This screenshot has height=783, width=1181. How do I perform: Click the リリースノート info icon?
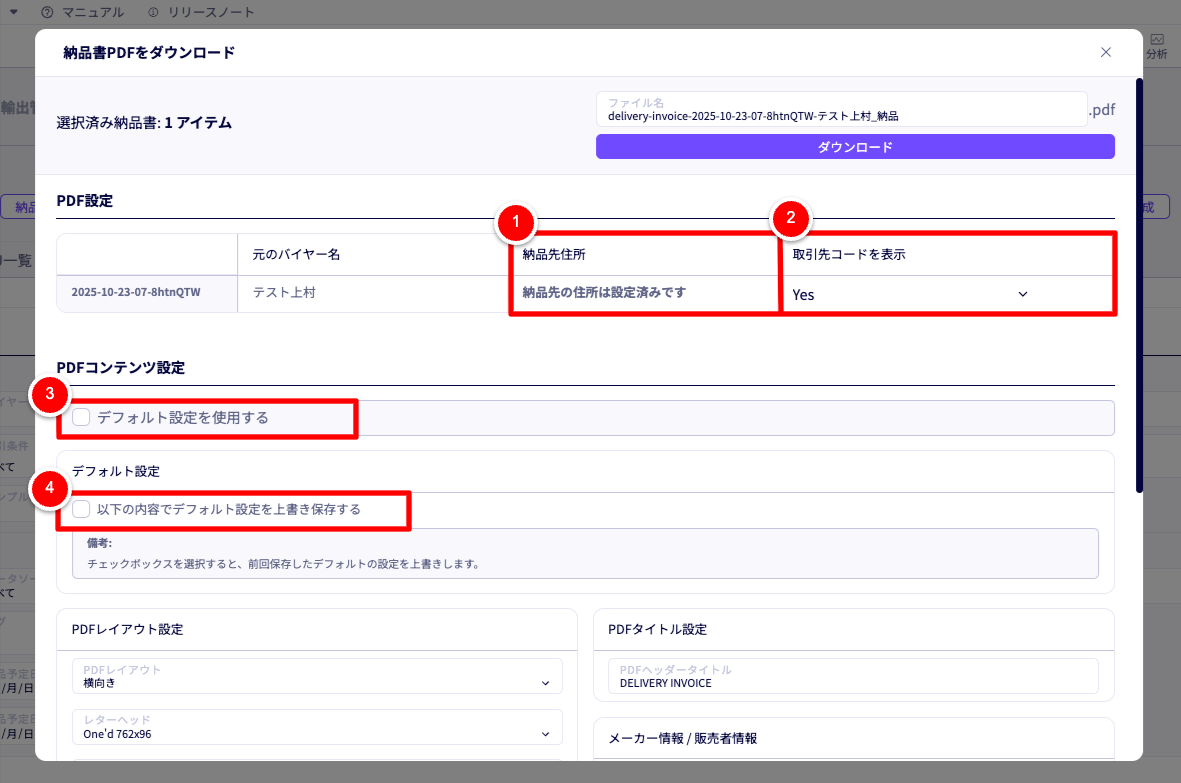click(153, 13)
